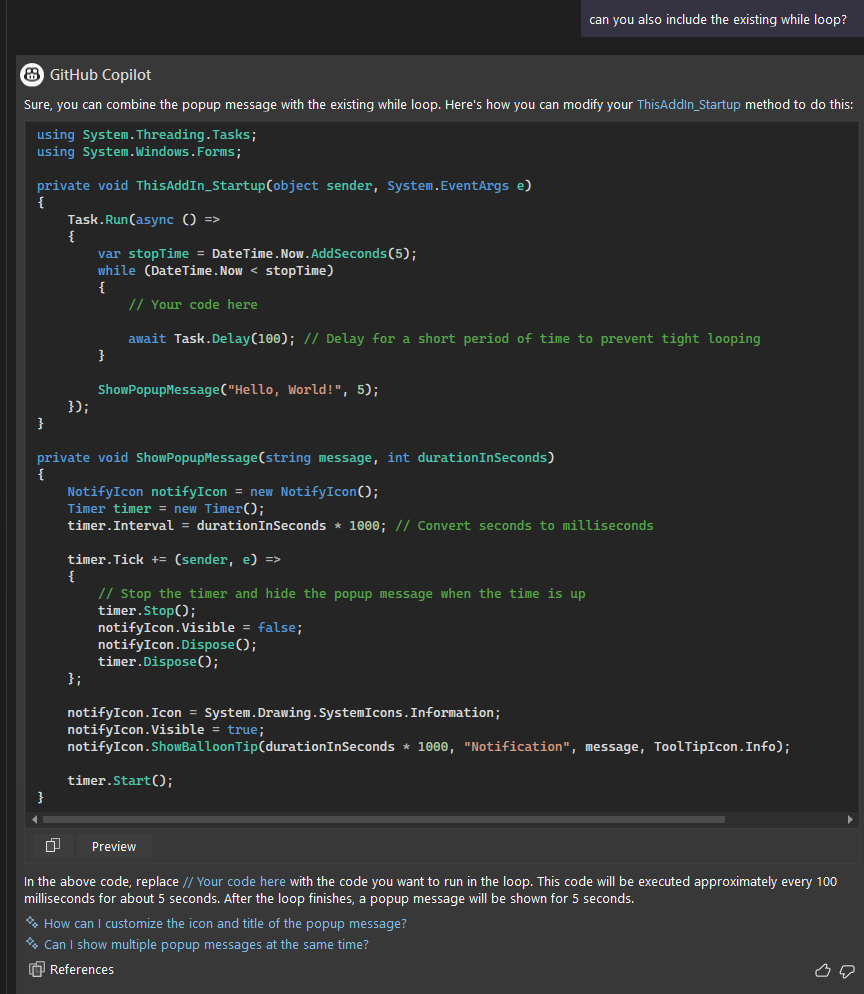This screenshot has height=994, width=864.
Task: Click the sparkle icon beside the first suggestion
Action: (30, 923)
